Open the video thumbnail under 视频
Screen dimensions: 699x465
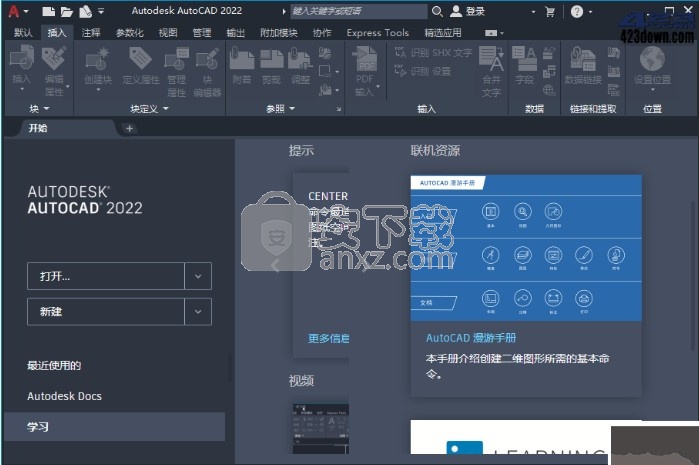point(321,428)
